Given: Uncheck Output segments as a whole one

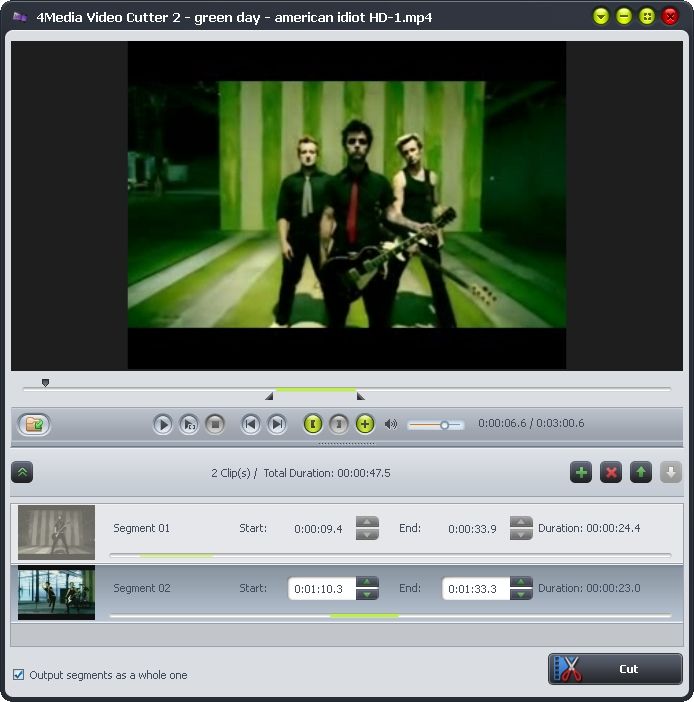Looking at the screenshot, I should [x=18, y=674].
